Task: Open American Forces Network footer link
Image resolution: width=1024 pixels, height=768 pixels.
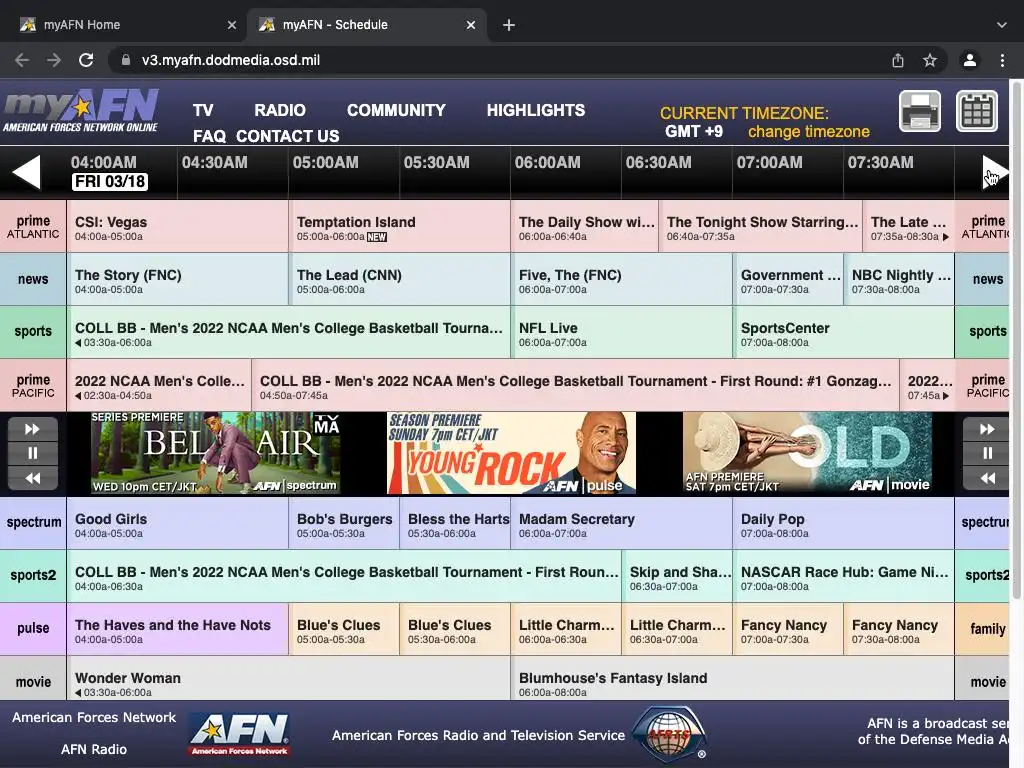Action: (94, 717)
